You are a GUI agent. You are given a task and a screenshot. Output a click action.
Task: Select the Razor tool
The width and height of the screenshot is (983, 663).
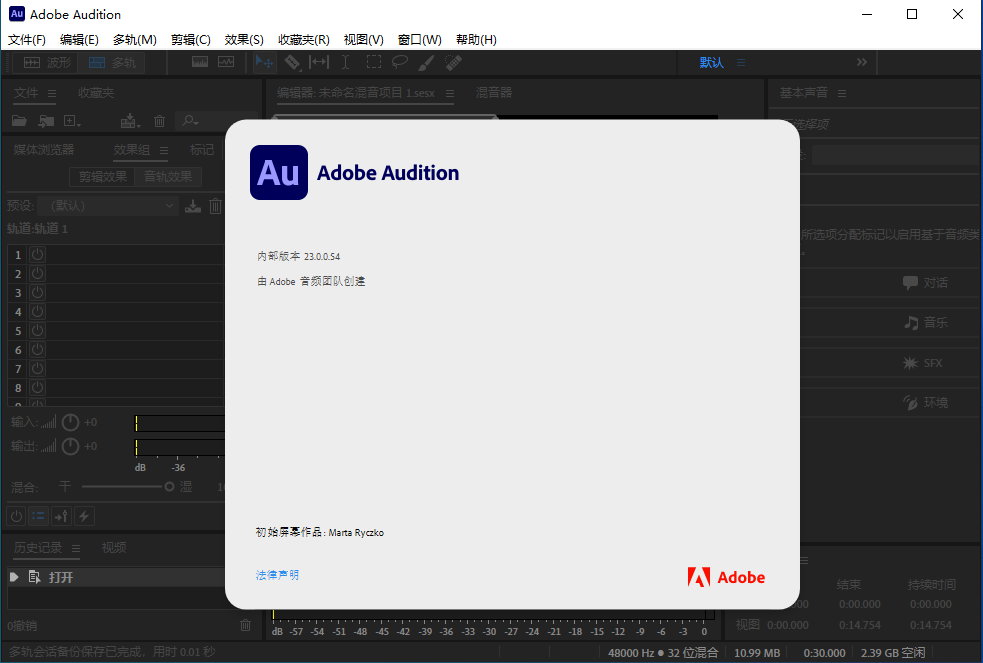(x=292, y=62)
